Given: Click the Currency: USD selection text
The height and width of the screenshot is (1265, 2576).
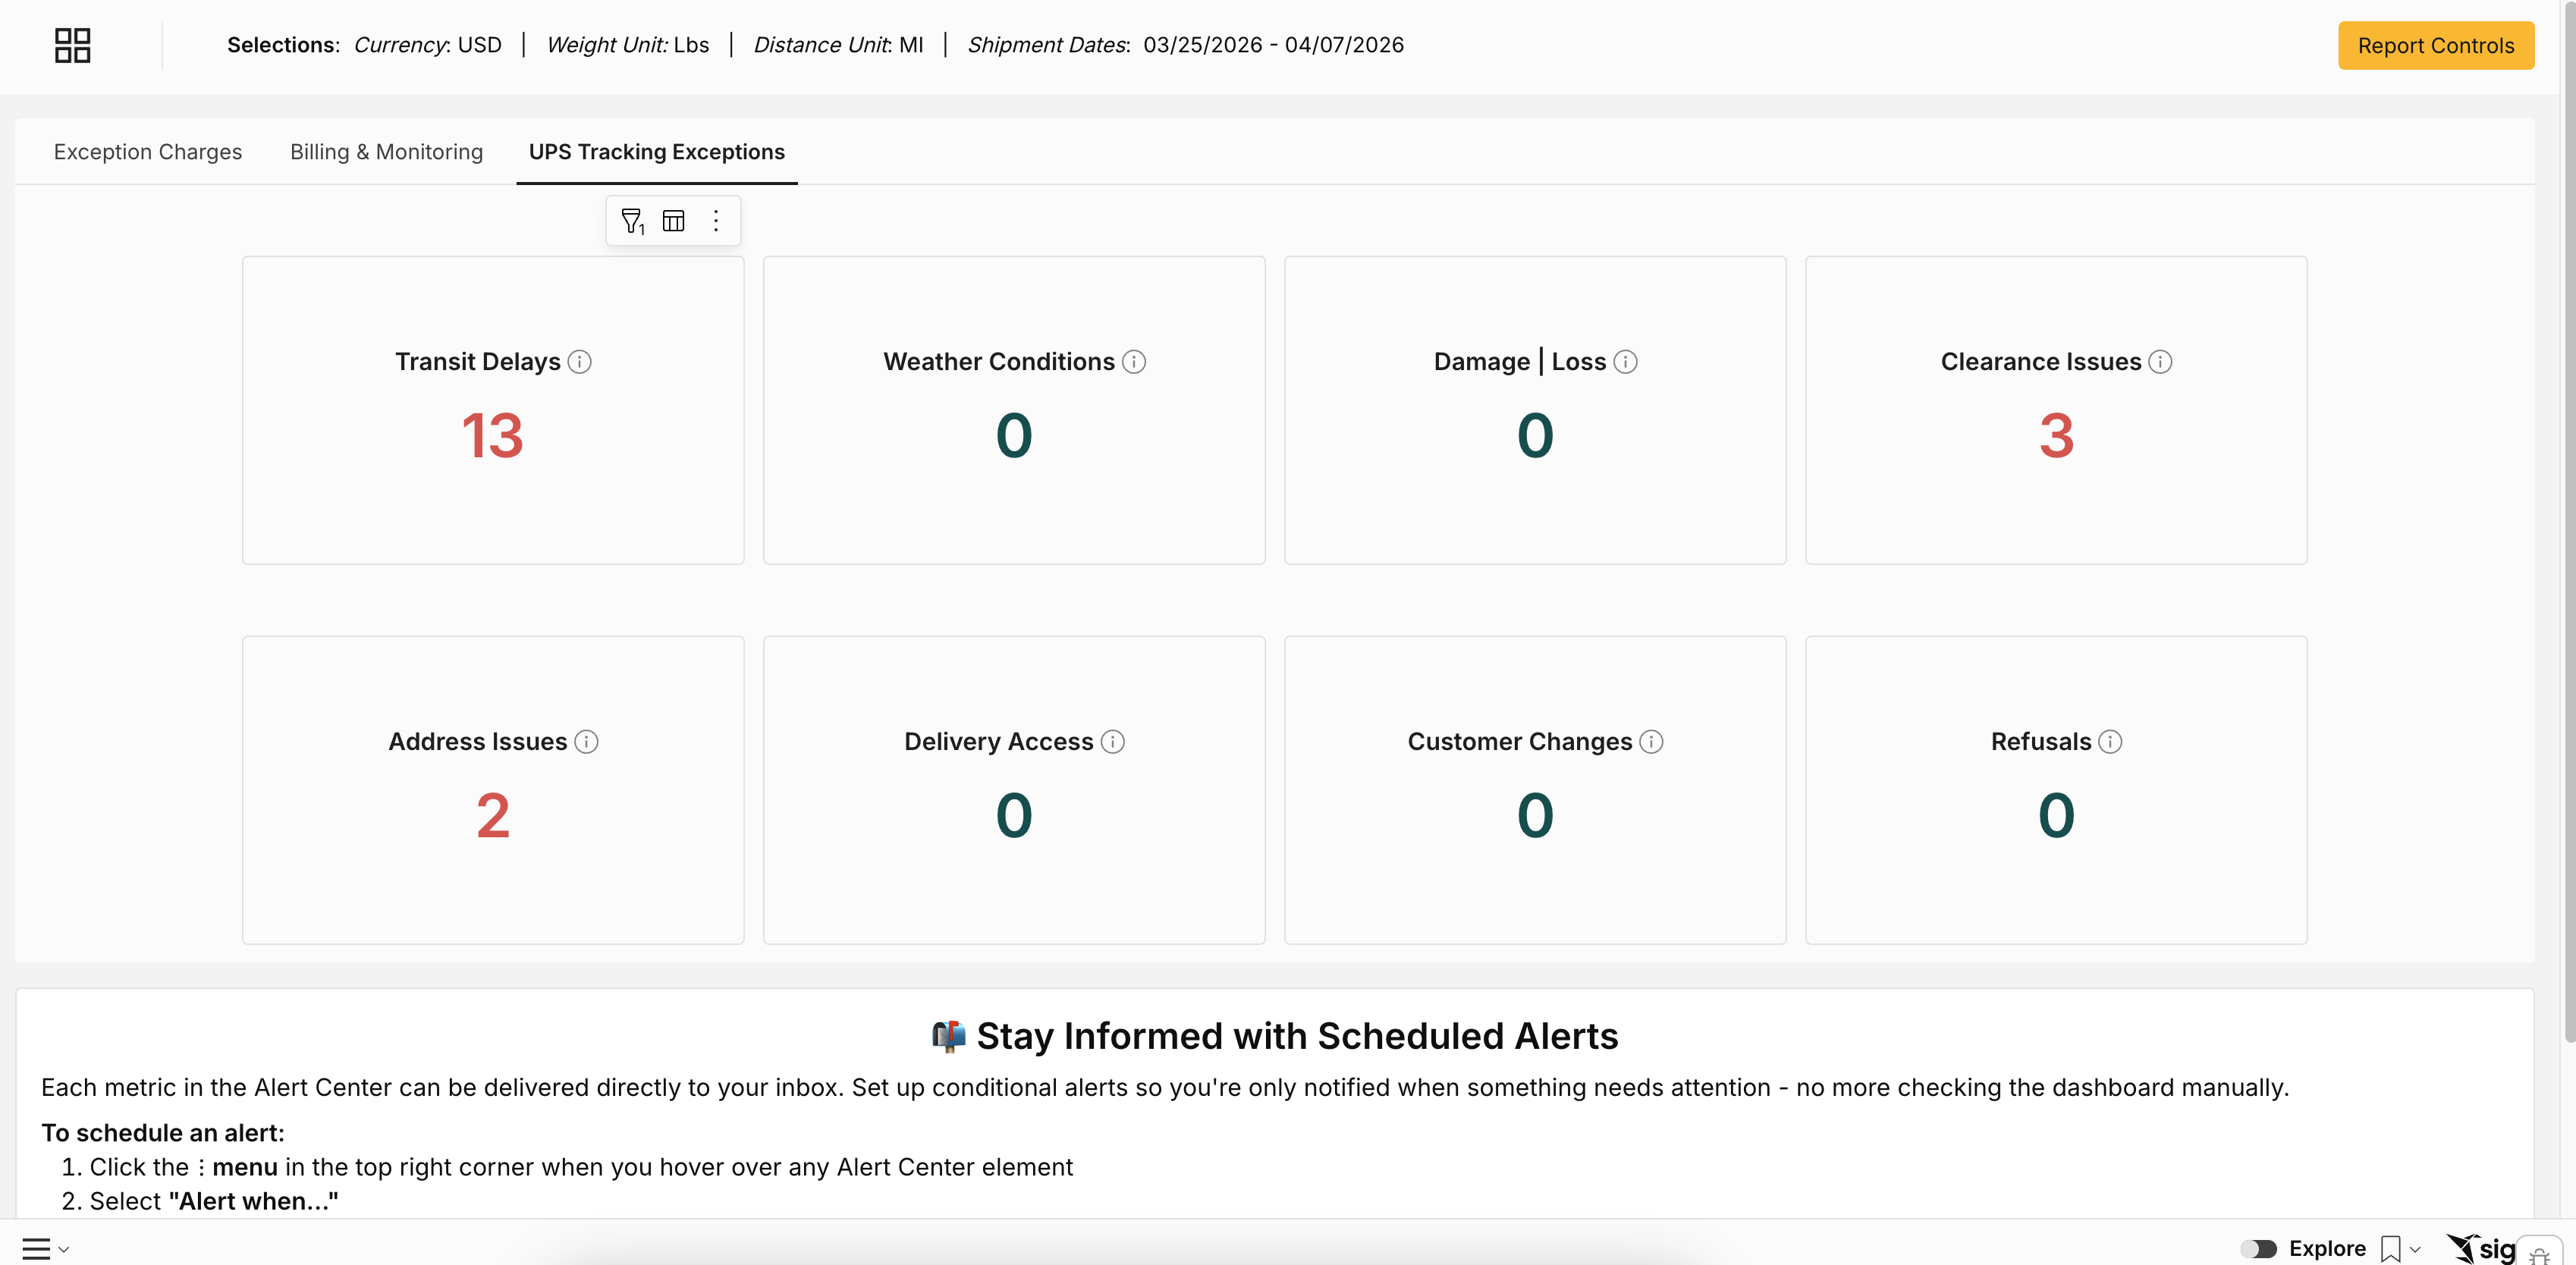Looking at the screenshot, I should pyautogui.click(x=427, y=45).
